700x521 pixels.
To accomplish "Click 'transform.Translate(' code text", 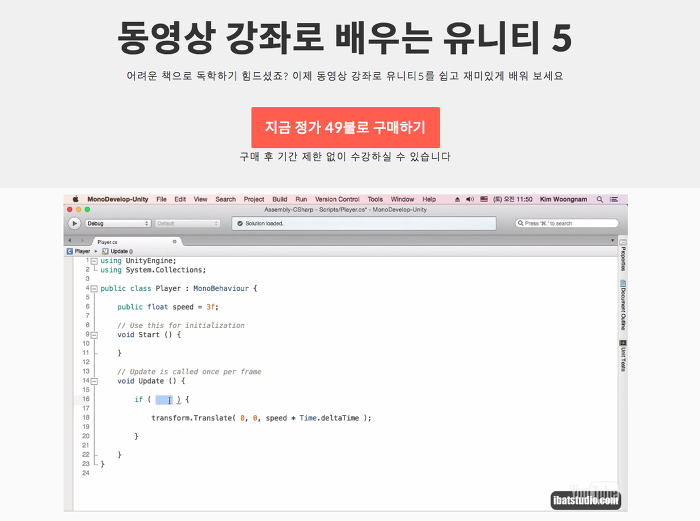I will tap(193, 418).
